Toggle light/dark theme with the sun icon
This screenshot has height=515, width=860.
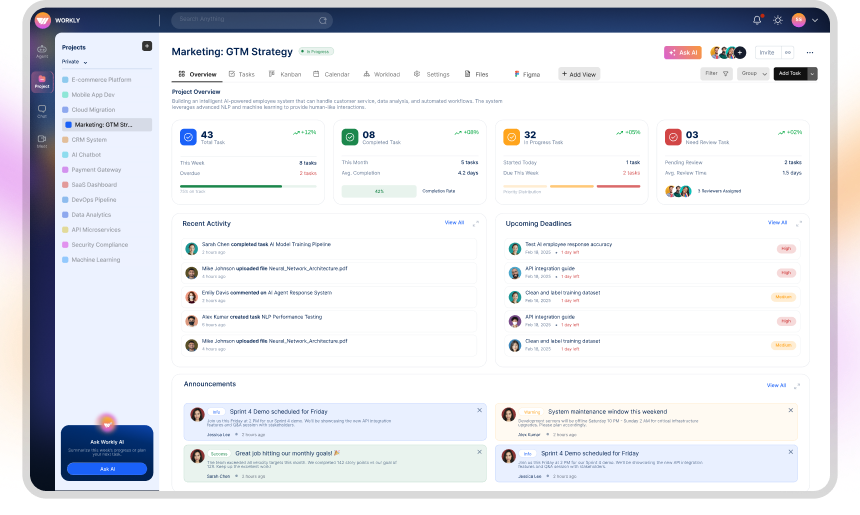pos(778,20)
